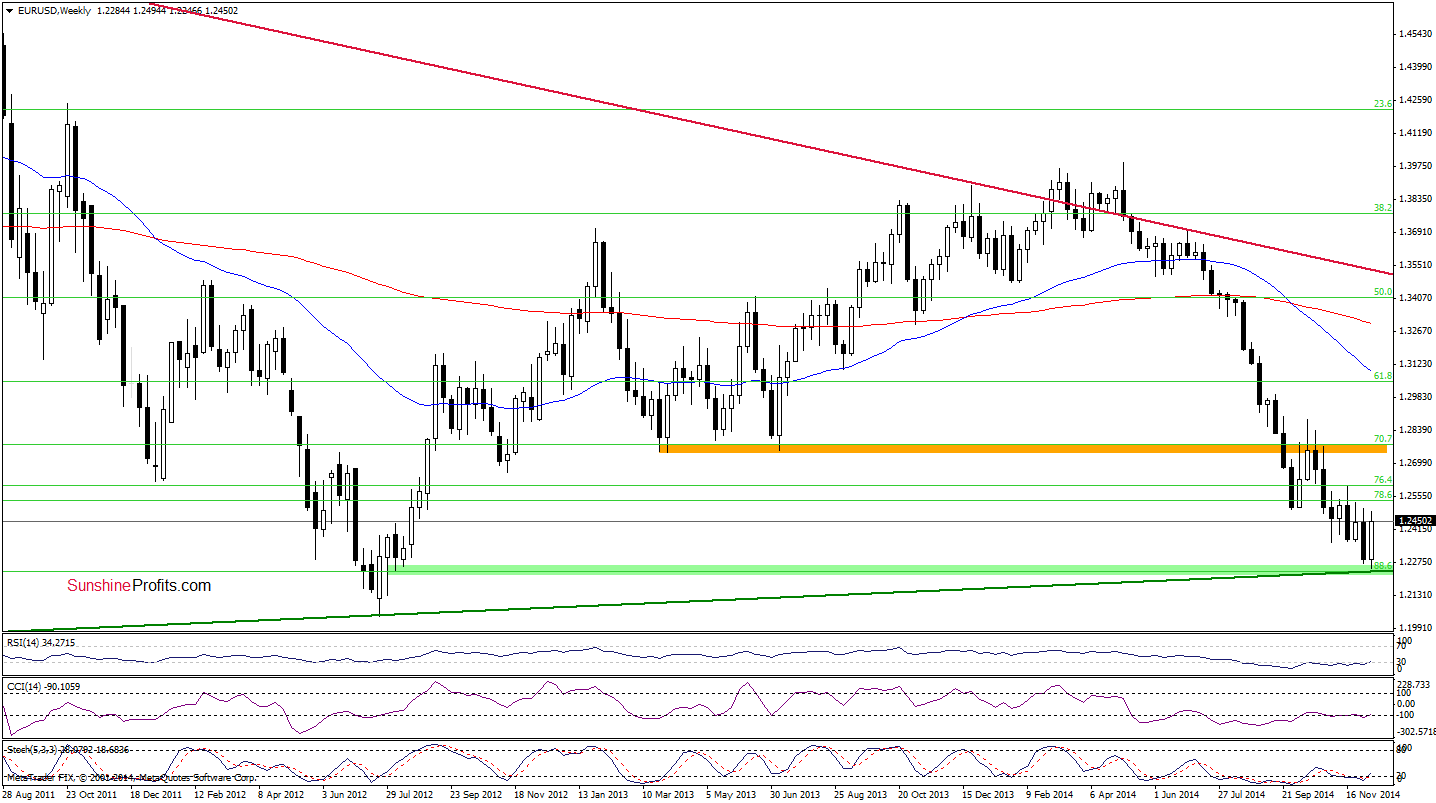
Task: Click the 1.29830 price axis label
Action: click(1416, 397)
